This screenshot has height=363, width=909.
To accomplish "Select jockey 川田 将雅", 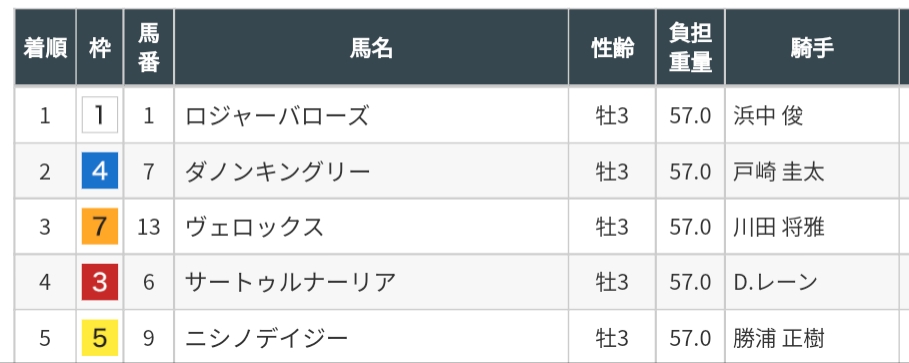I will [779, 227].
